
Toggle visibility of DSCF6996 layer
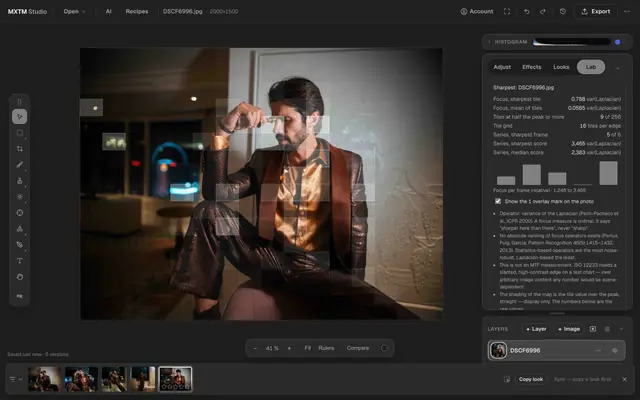(x=615, y=351)
